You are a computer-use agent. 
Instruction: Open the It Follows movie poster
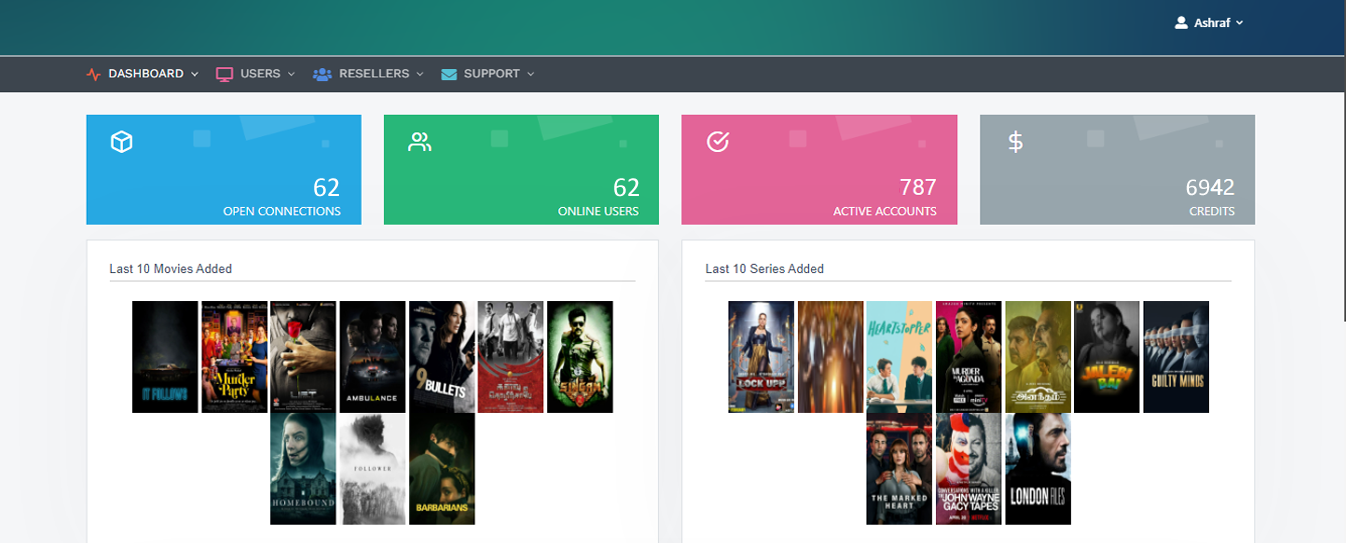pos(165,357)
